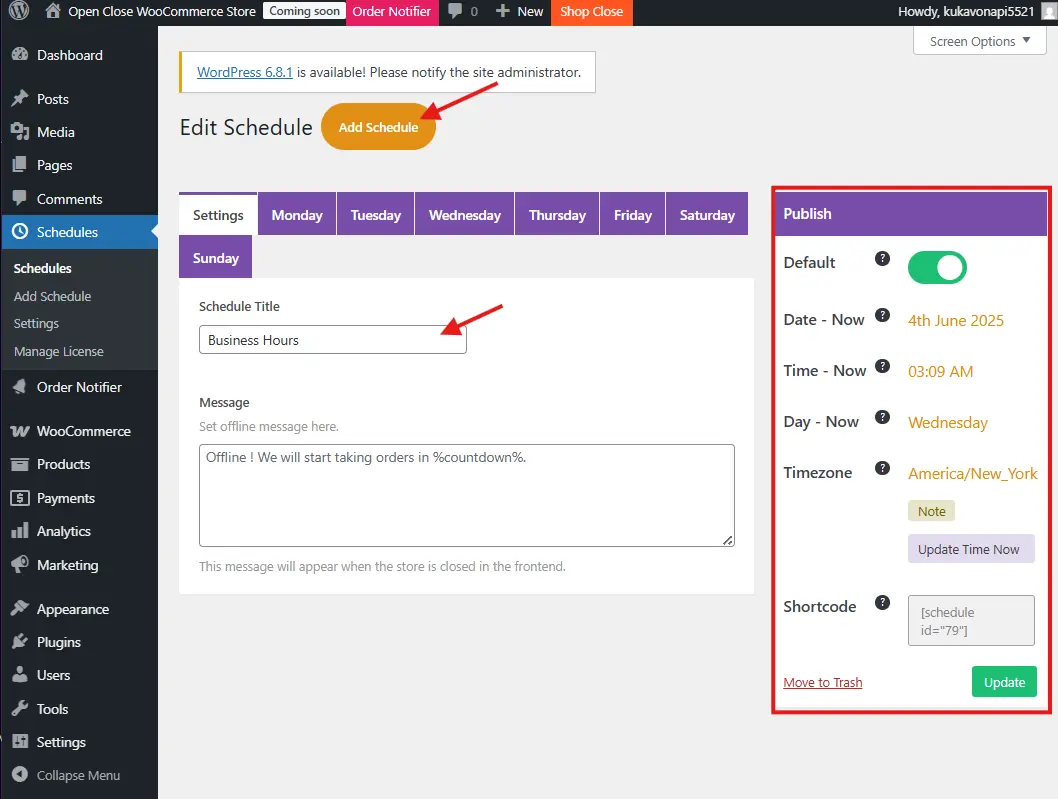Click help icon next to Shortcode

click(883, 603)
